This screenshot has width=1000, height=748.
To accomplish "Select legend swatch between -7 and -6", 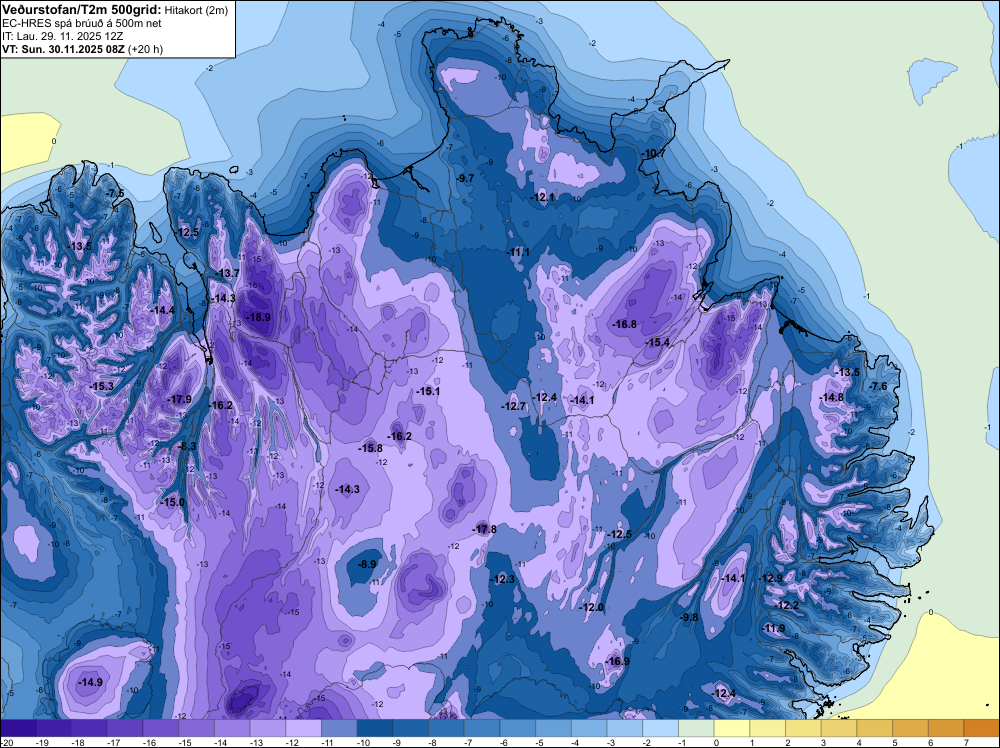I will pyautogui.click(x=482, y=728).
